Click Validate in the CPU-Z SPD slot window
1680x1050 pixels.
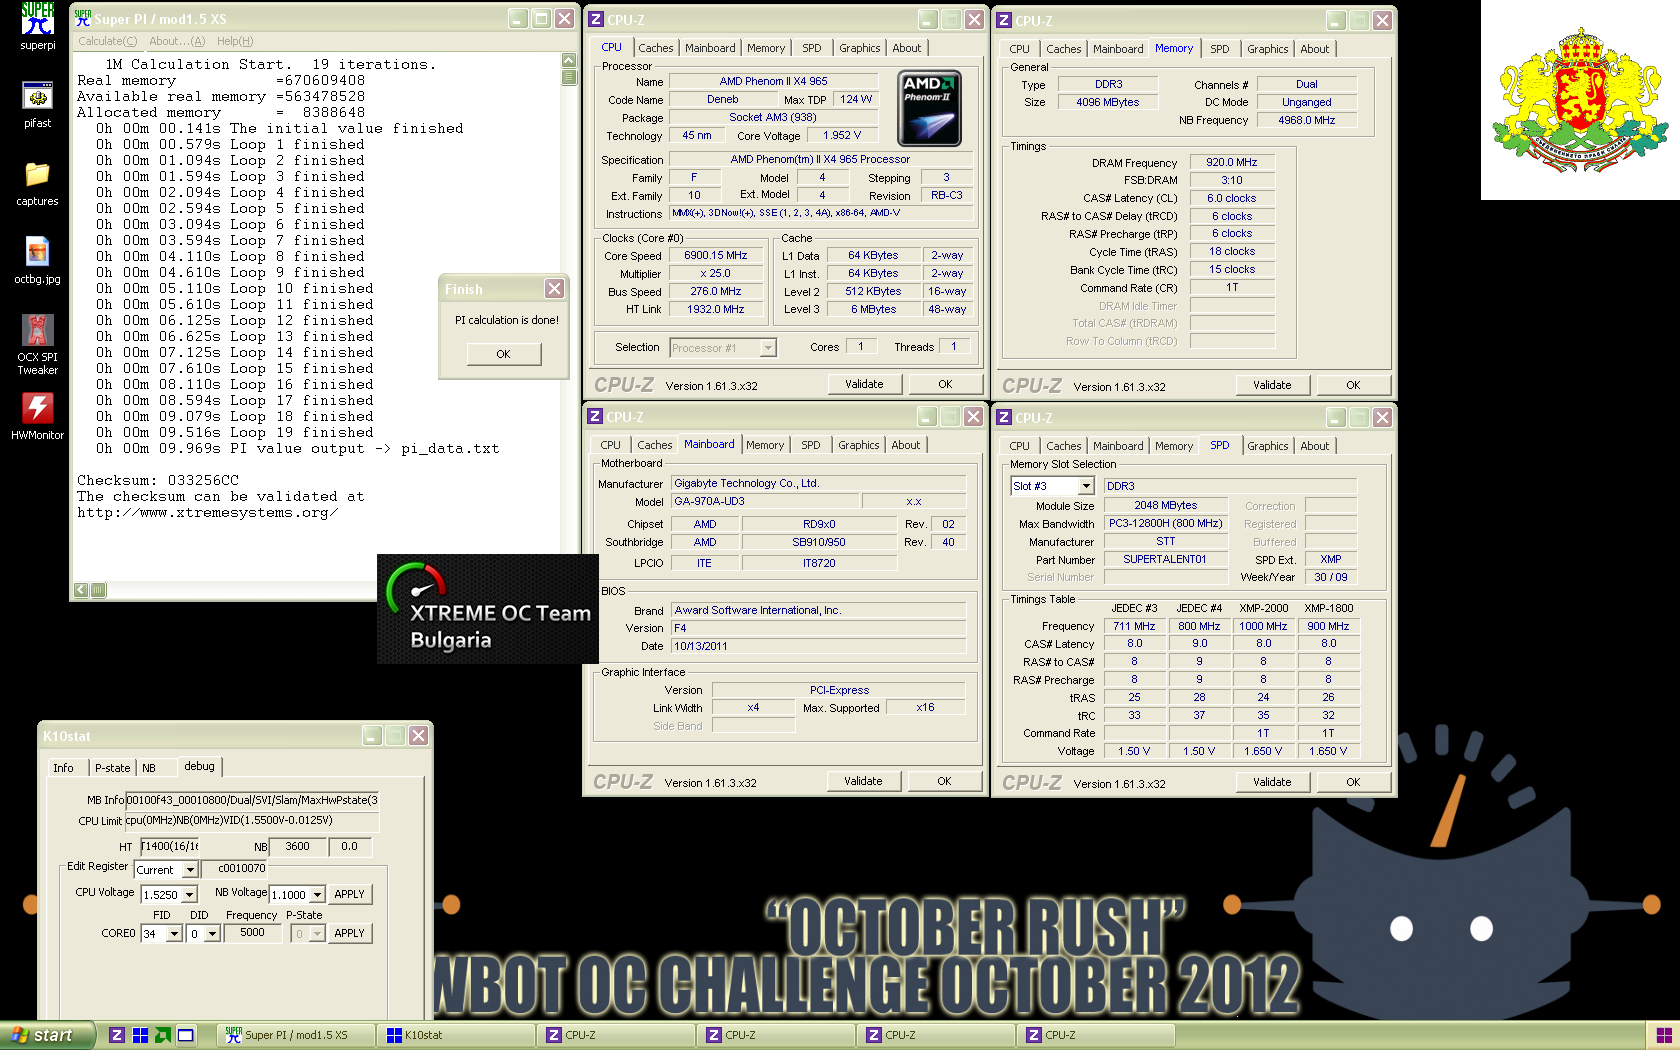[x=1272, y=782]
